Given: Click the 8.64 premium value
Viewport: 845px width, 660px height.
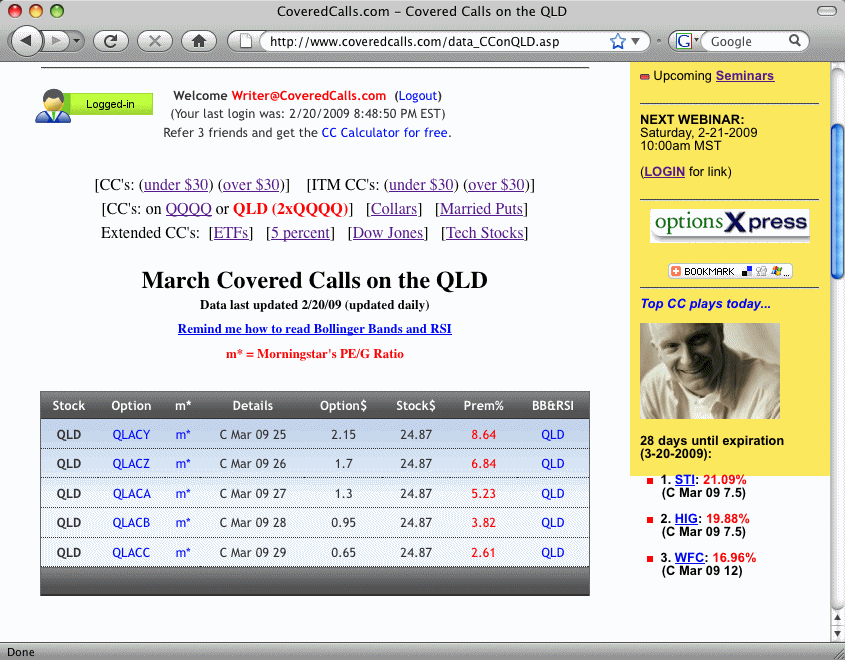Looking at the screenshot, I should pos(483,435).
